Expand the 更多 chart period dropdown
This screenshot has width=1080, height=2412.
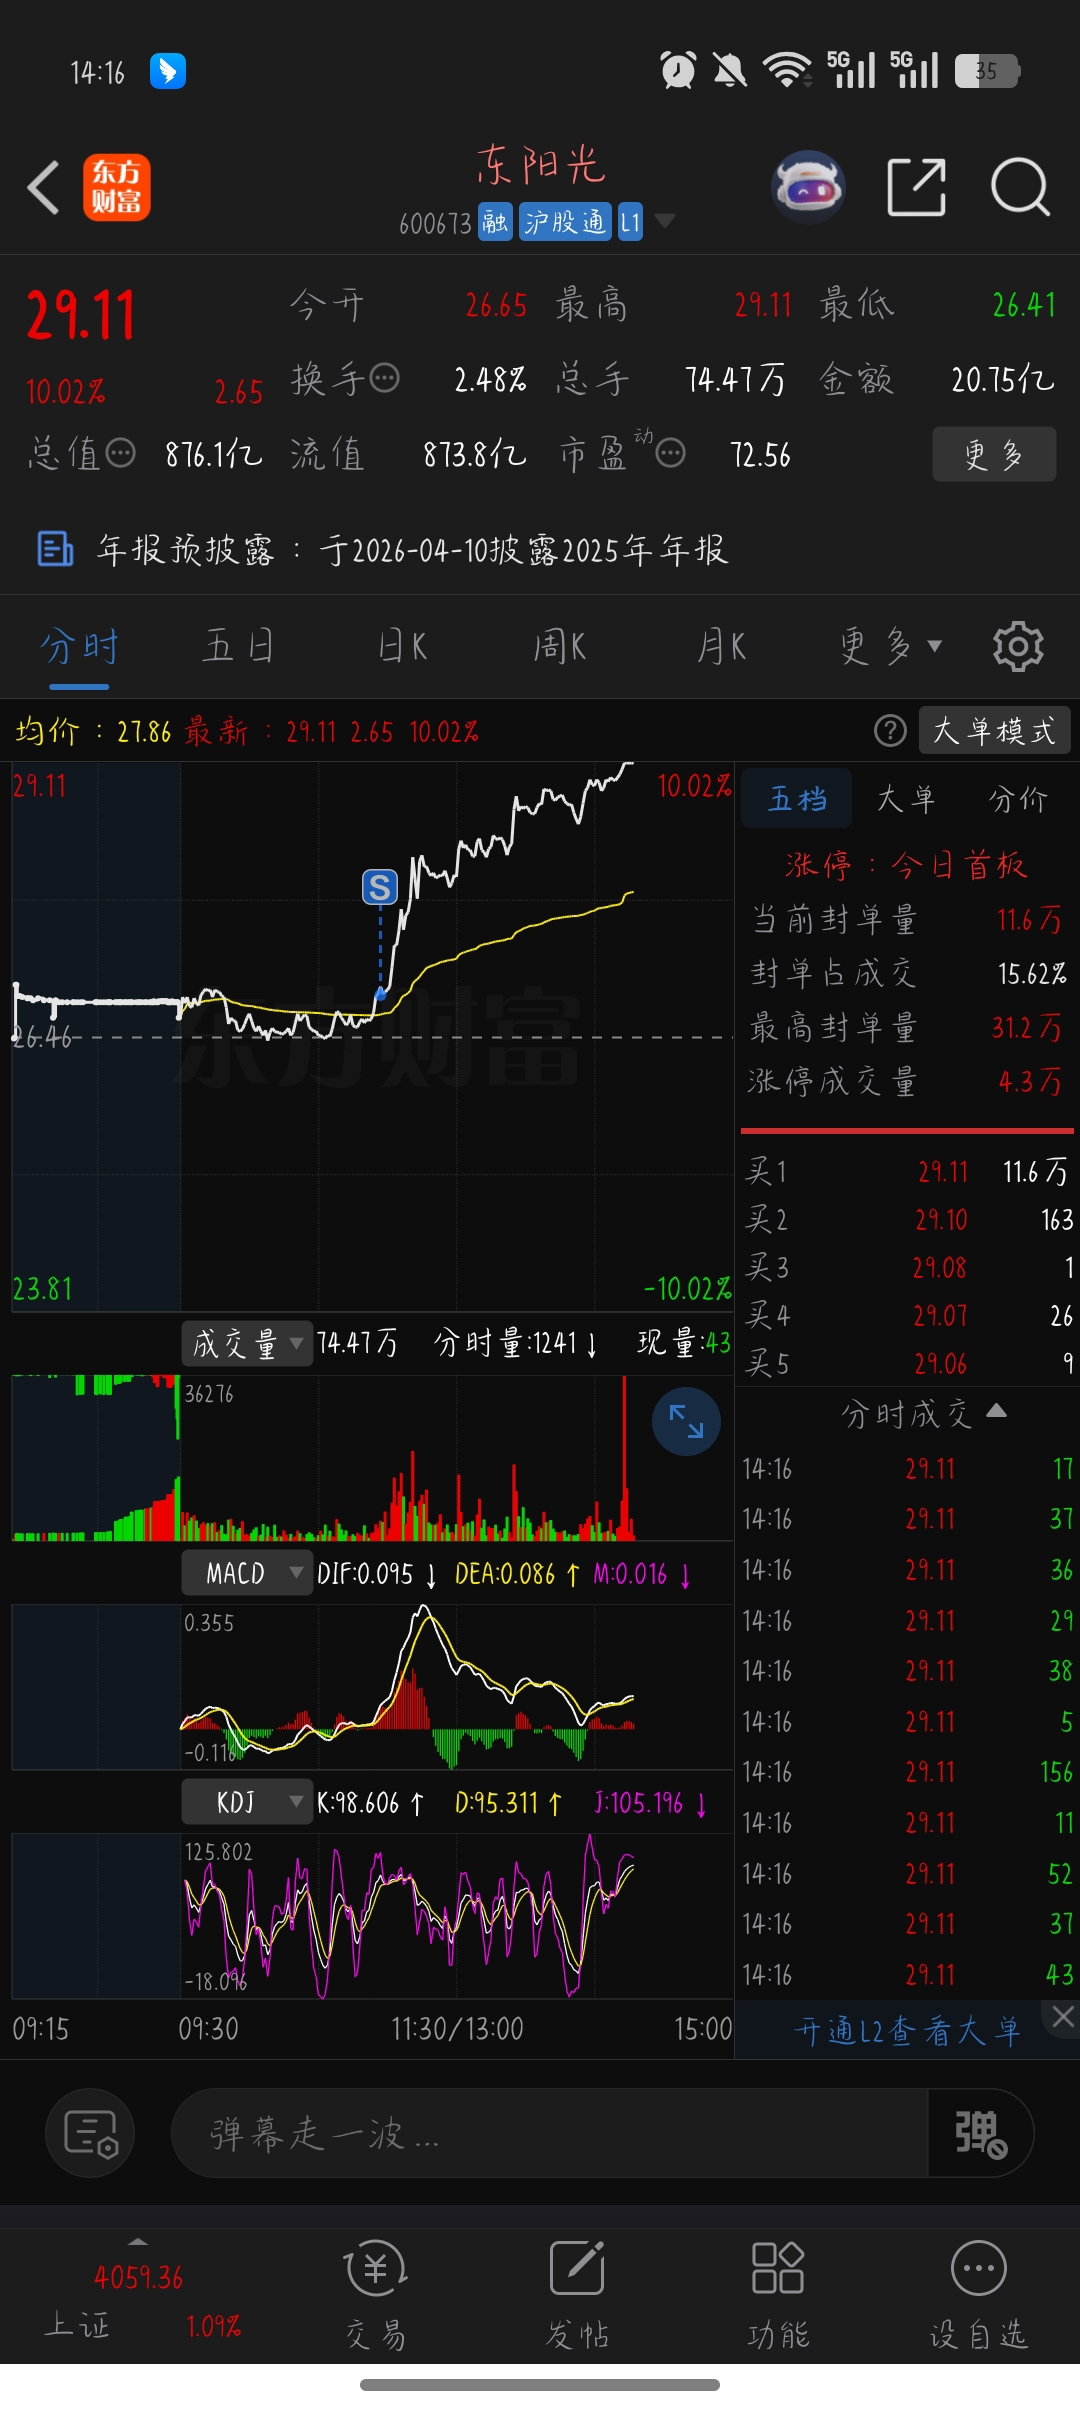tap(890, 647)
